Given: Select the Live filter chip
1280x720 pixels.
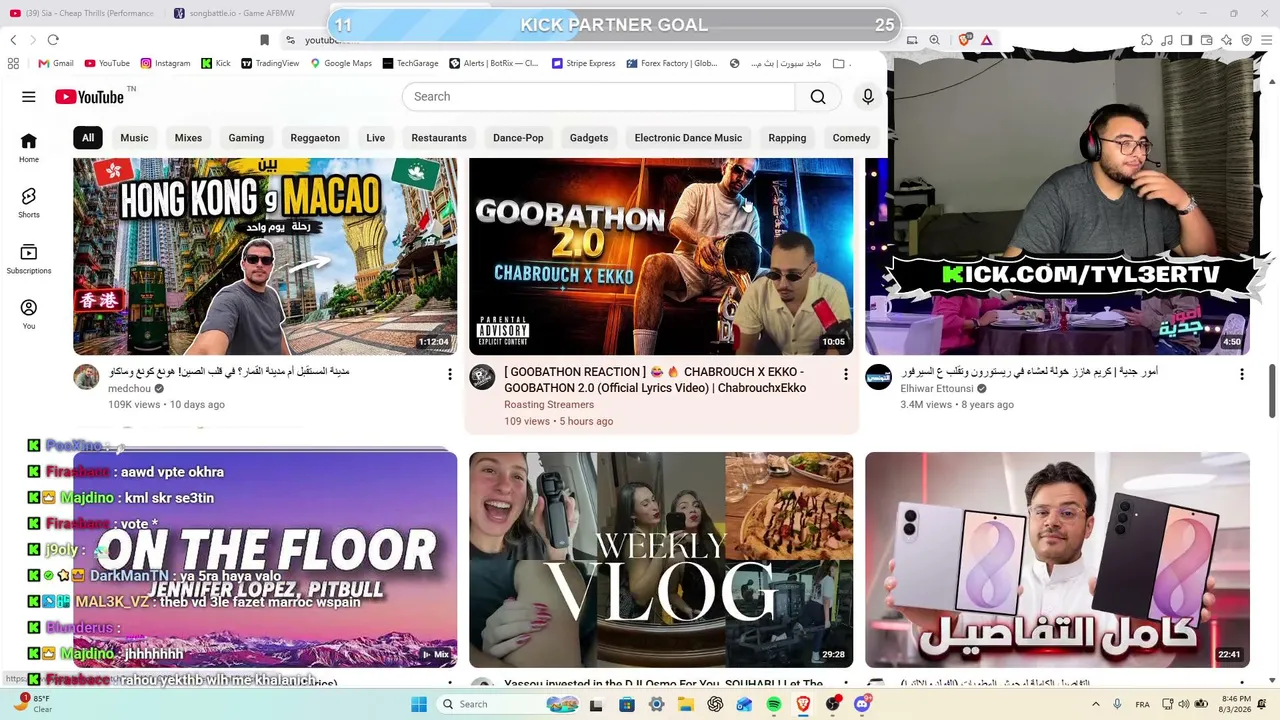Looking at the screenshot, I should [376, 138].
